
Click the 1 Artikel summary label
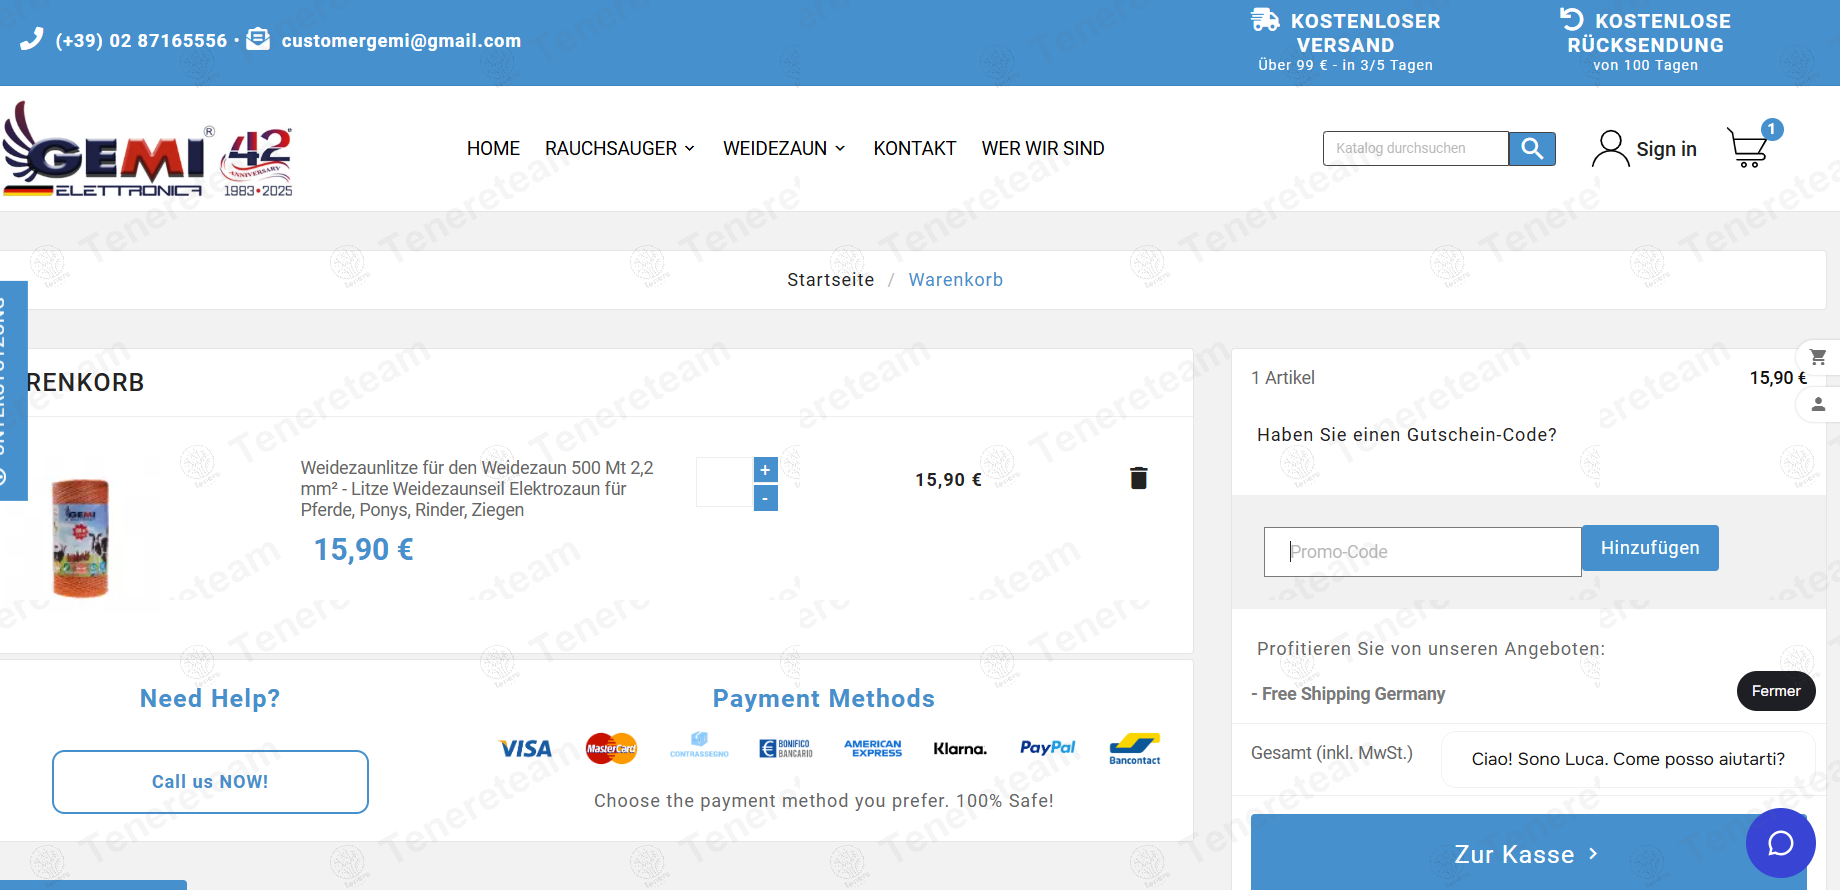1283,378
